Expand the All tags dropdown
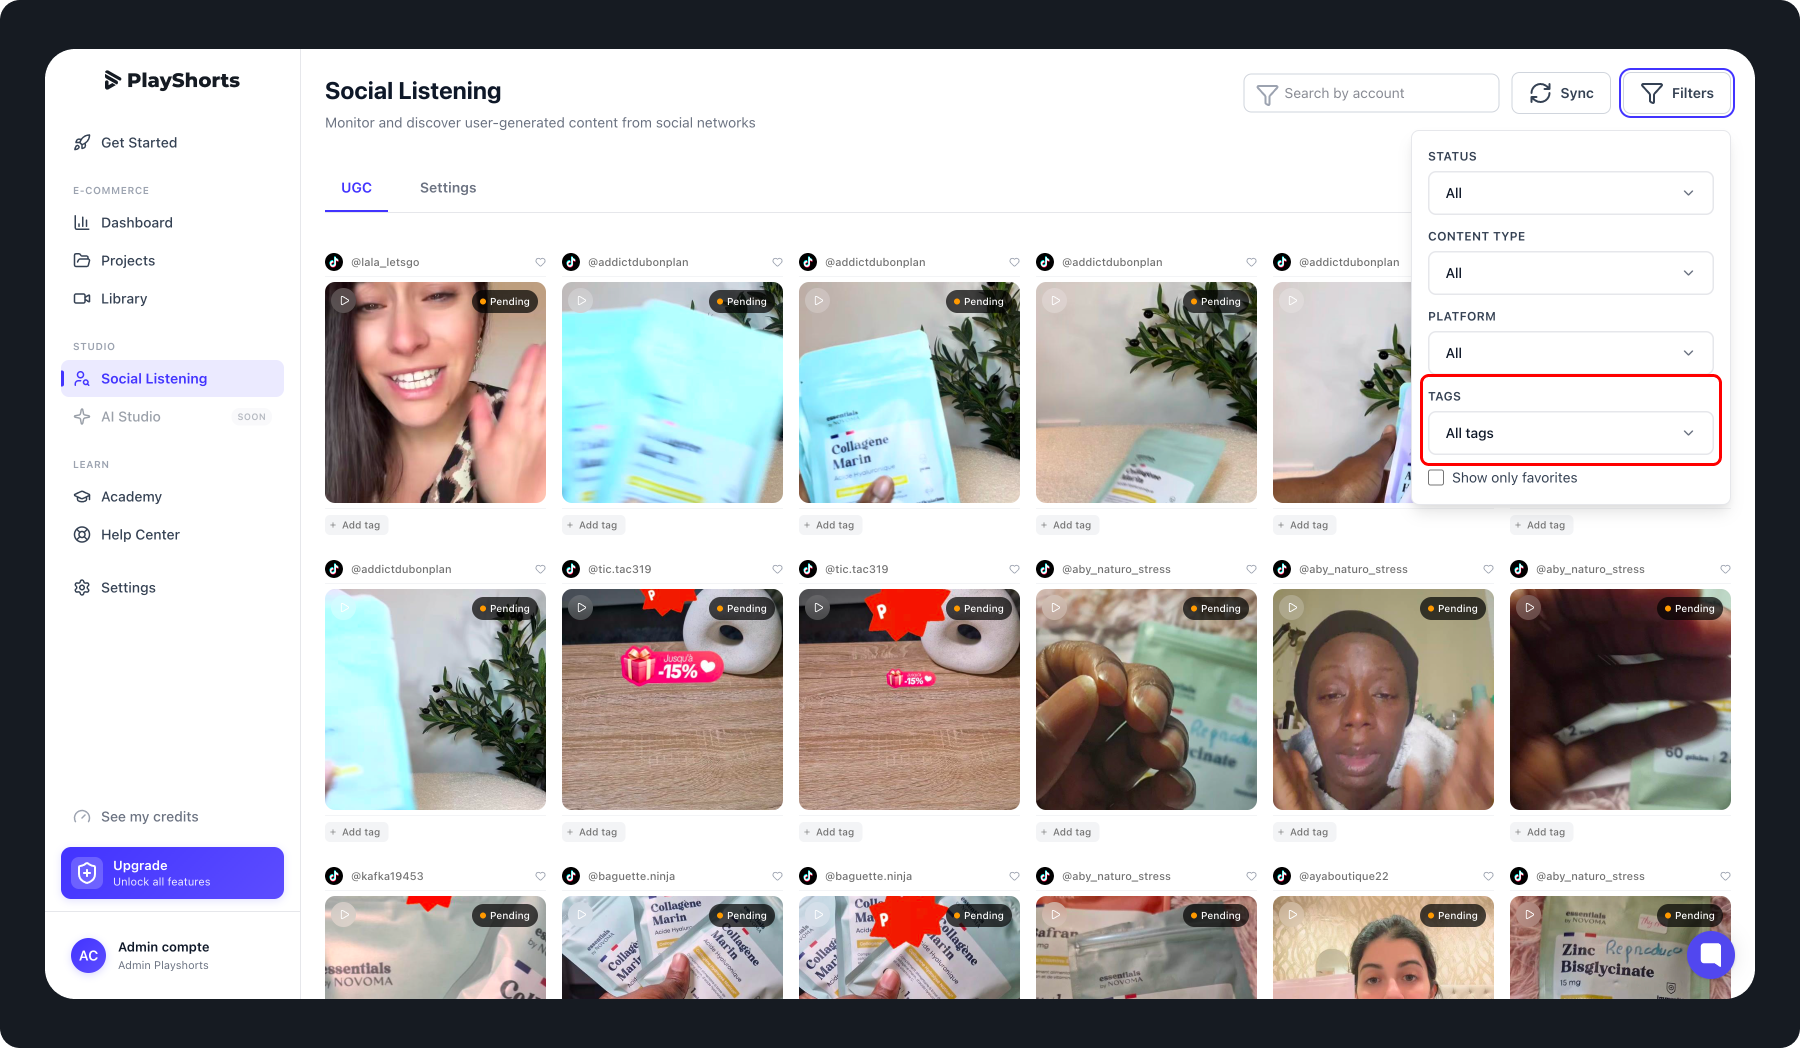1800x1048 pixels. pos(1570,433)
